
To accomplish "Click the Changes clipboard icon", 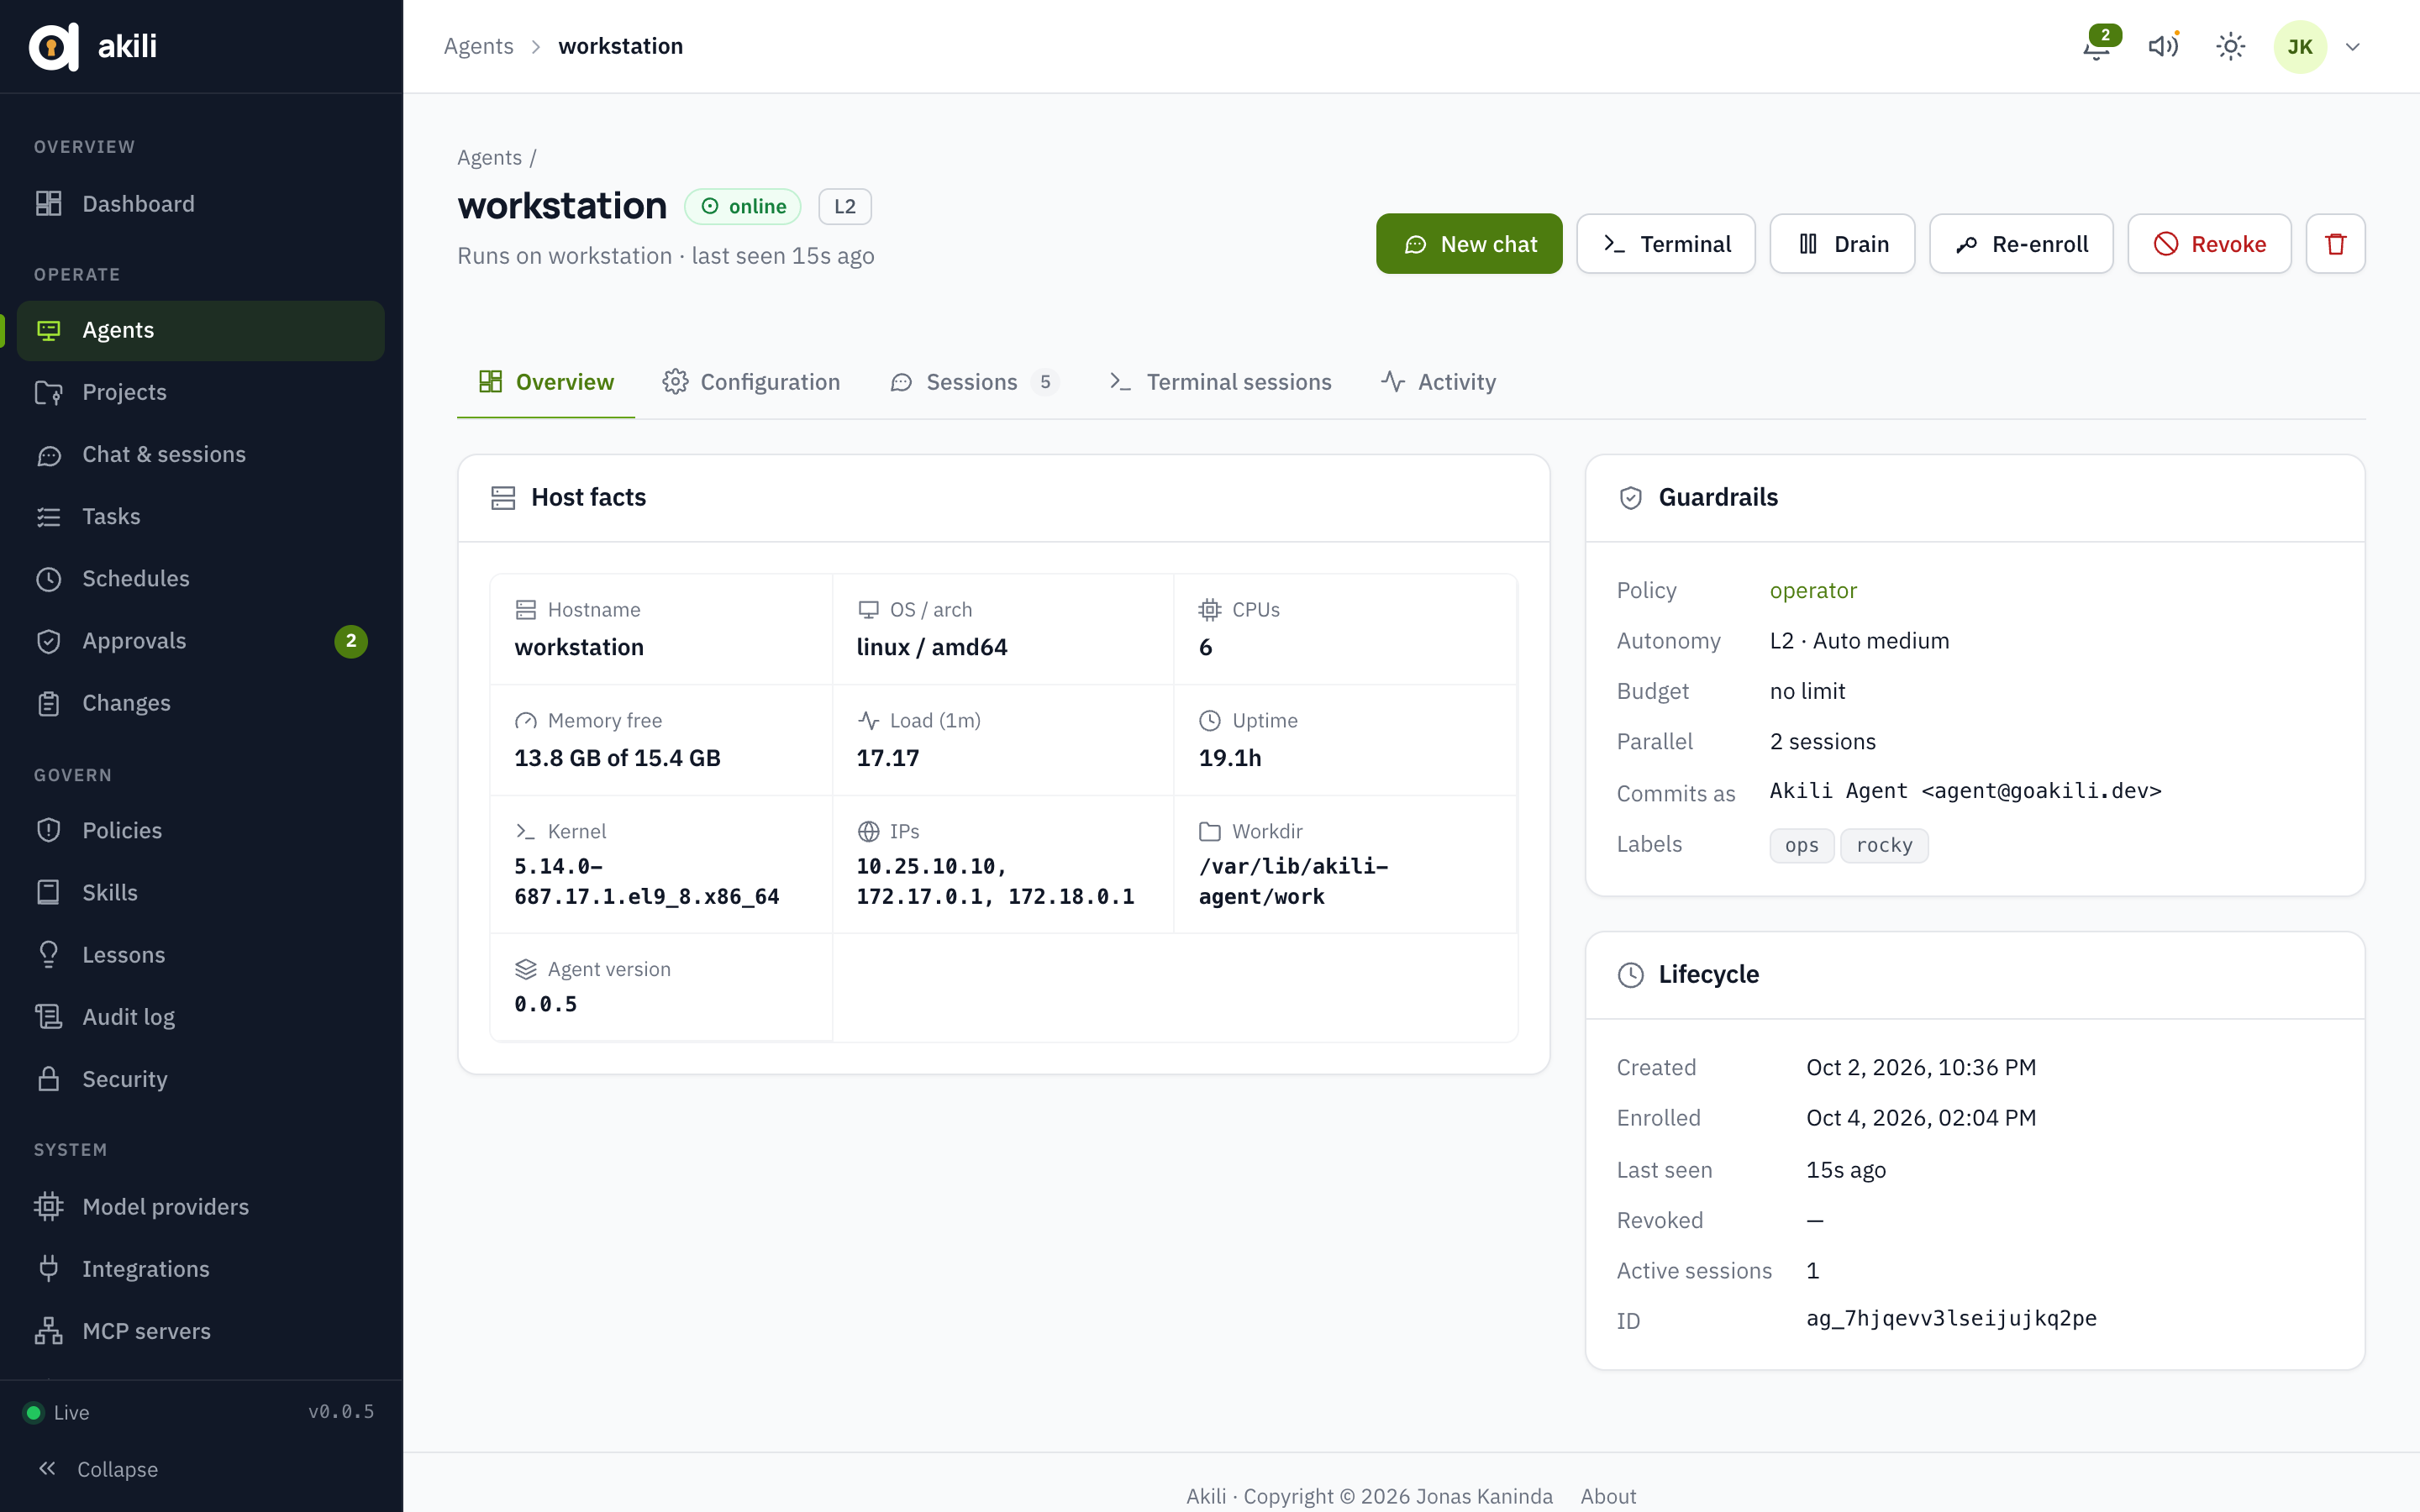I will point(48,703).
